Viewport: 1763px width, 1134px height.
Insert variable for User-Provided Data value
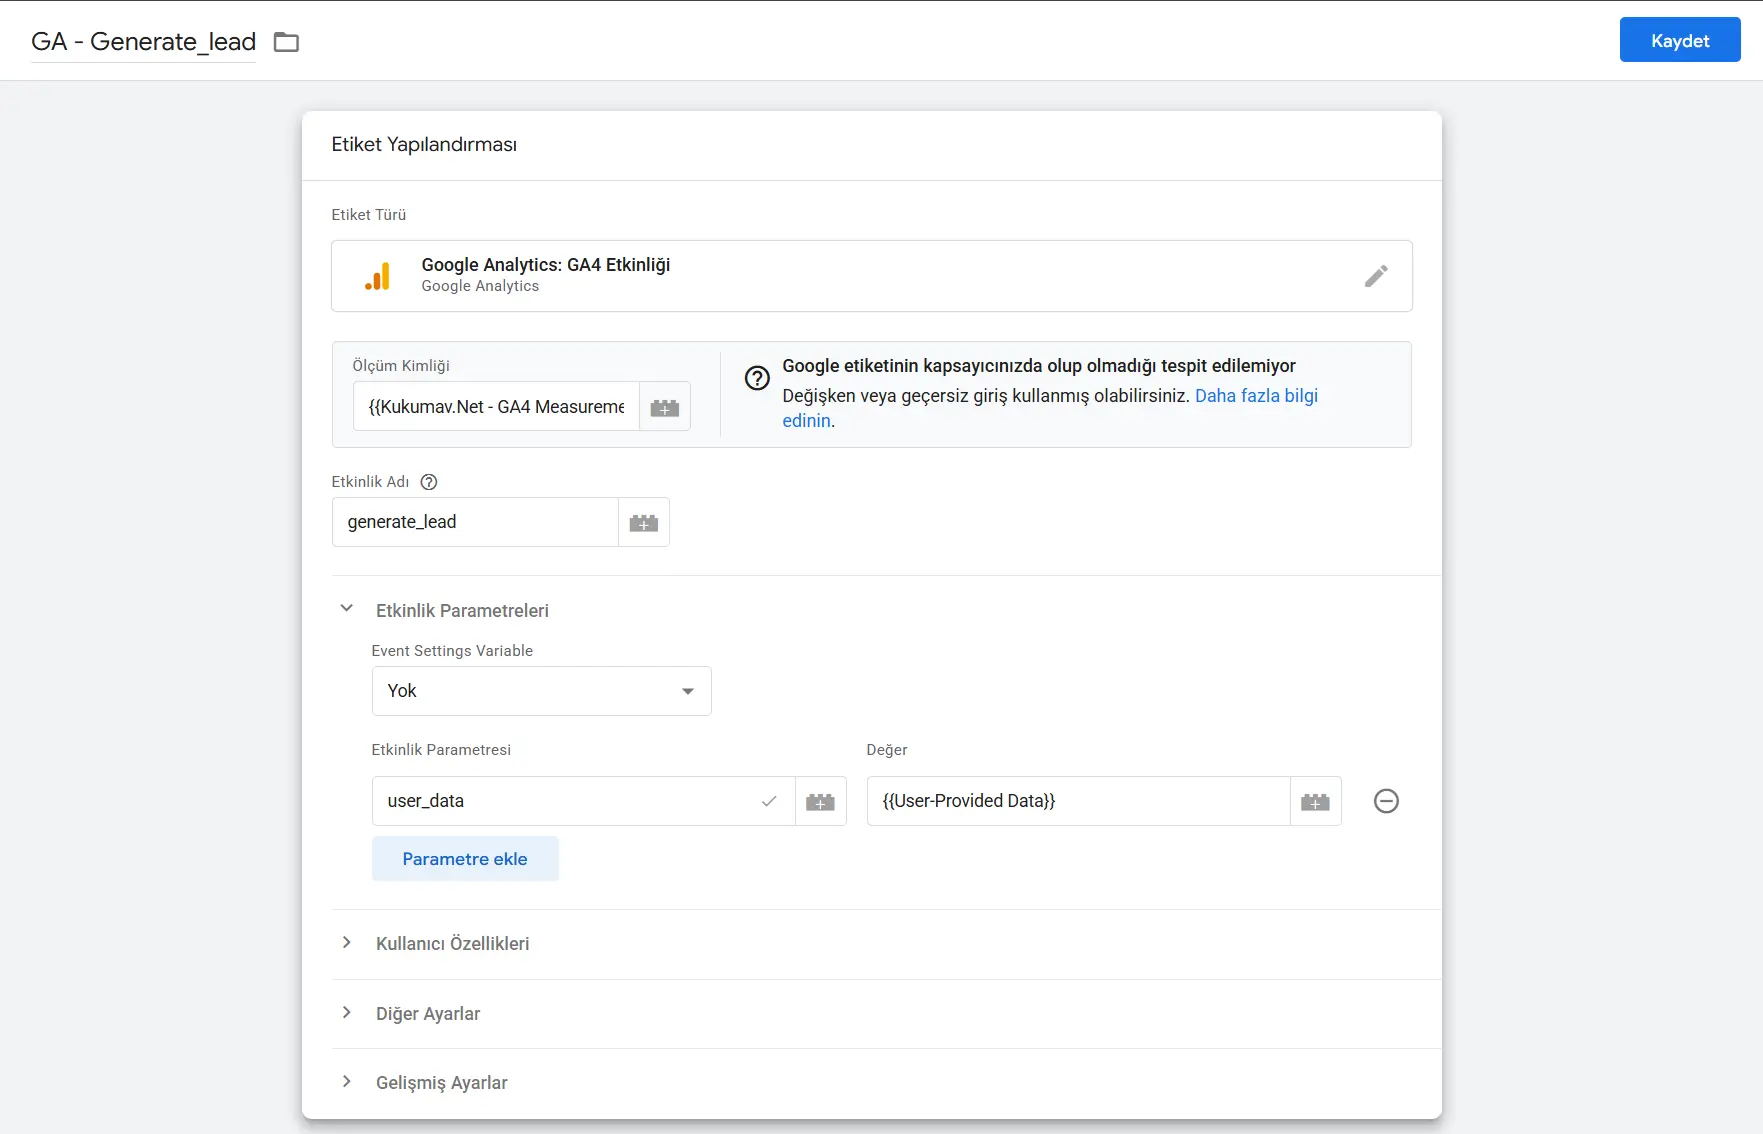[x=1315, y=801]
